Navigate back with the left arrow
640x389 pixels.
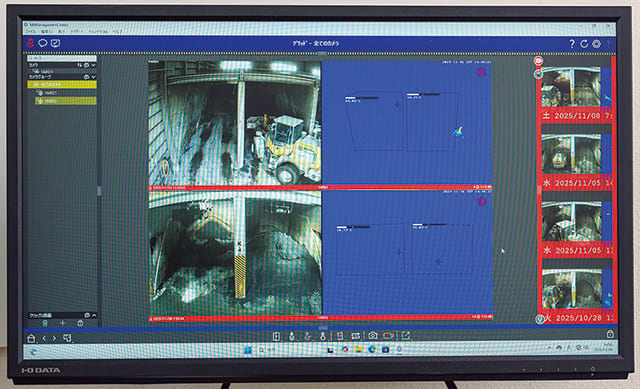click(x=44, y=338)
